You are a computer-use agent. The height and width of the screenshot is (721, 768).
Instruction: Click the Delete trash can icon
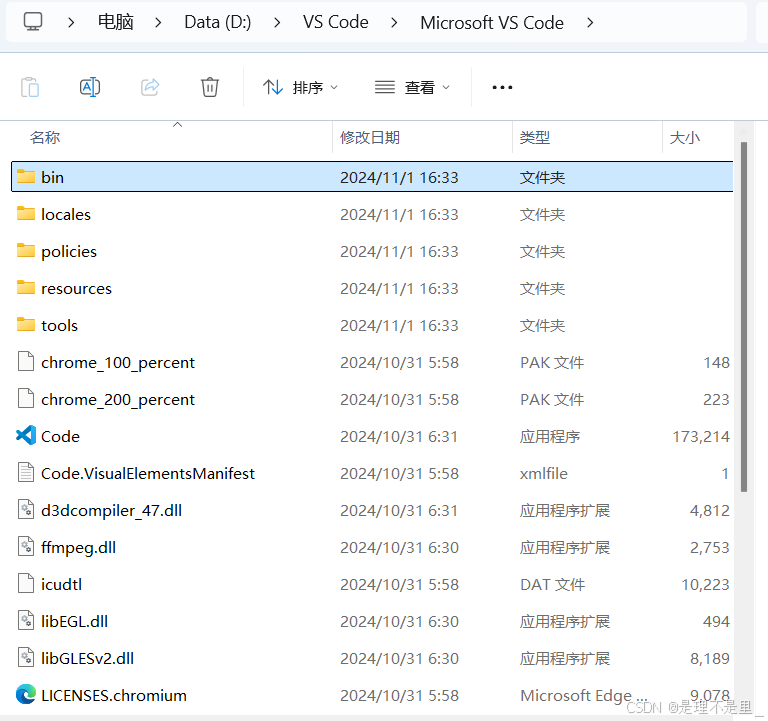[x=210, y=87]
